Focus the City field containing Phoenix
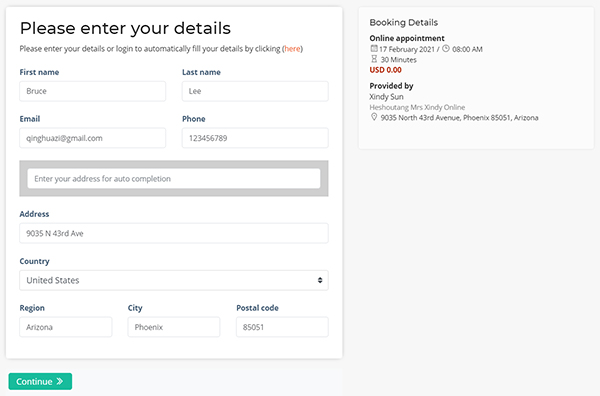Viewport: 600px width, 396px height. click(x=174, y=327)
